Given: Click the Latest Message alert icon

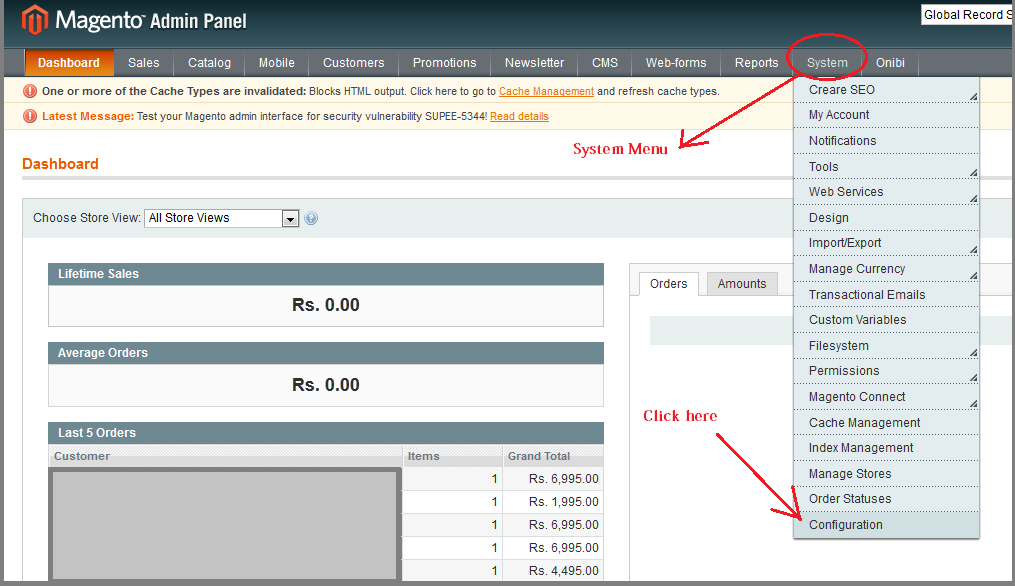Looking at the screenshot, I should coord(30,117).
